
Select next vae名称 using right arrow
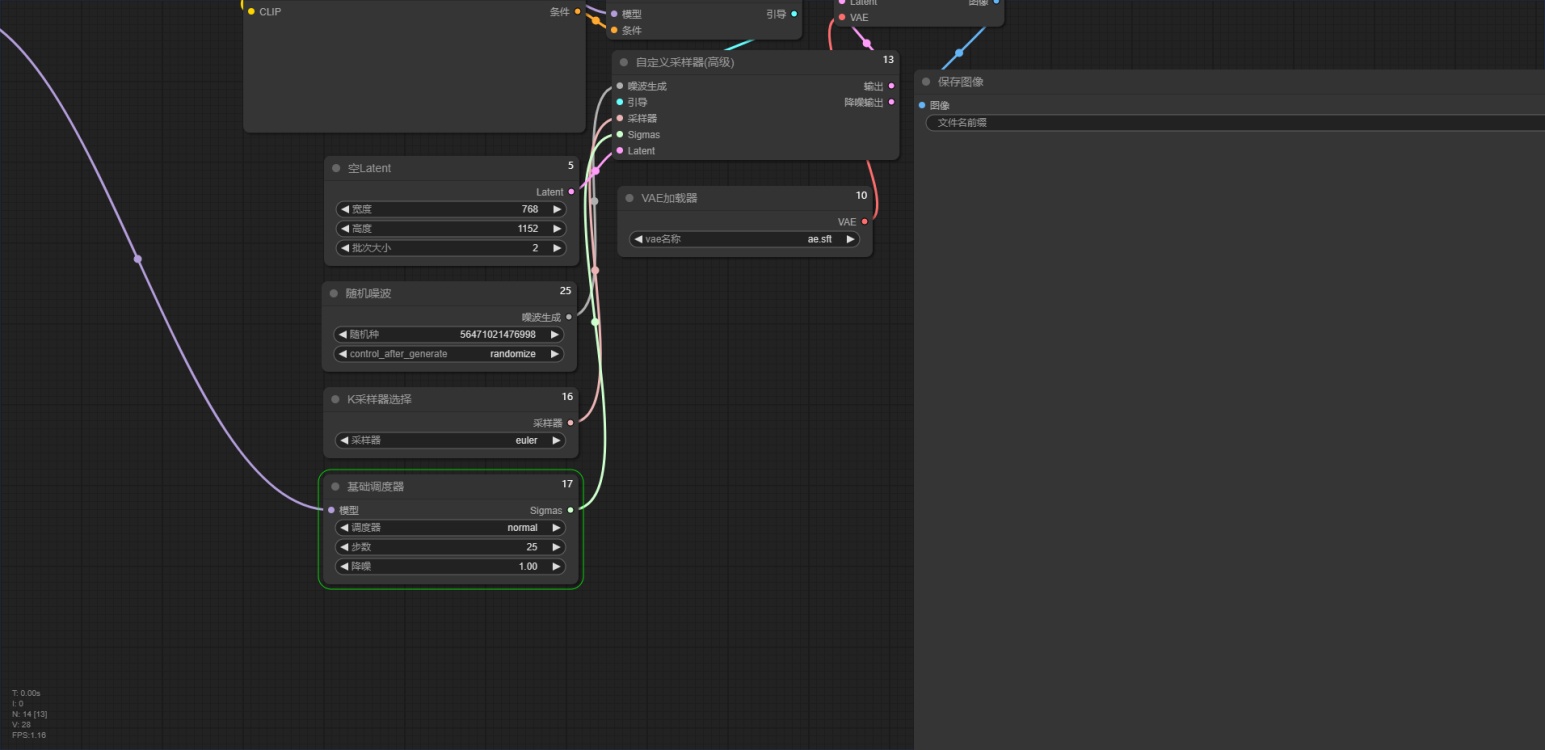[851, 239]
